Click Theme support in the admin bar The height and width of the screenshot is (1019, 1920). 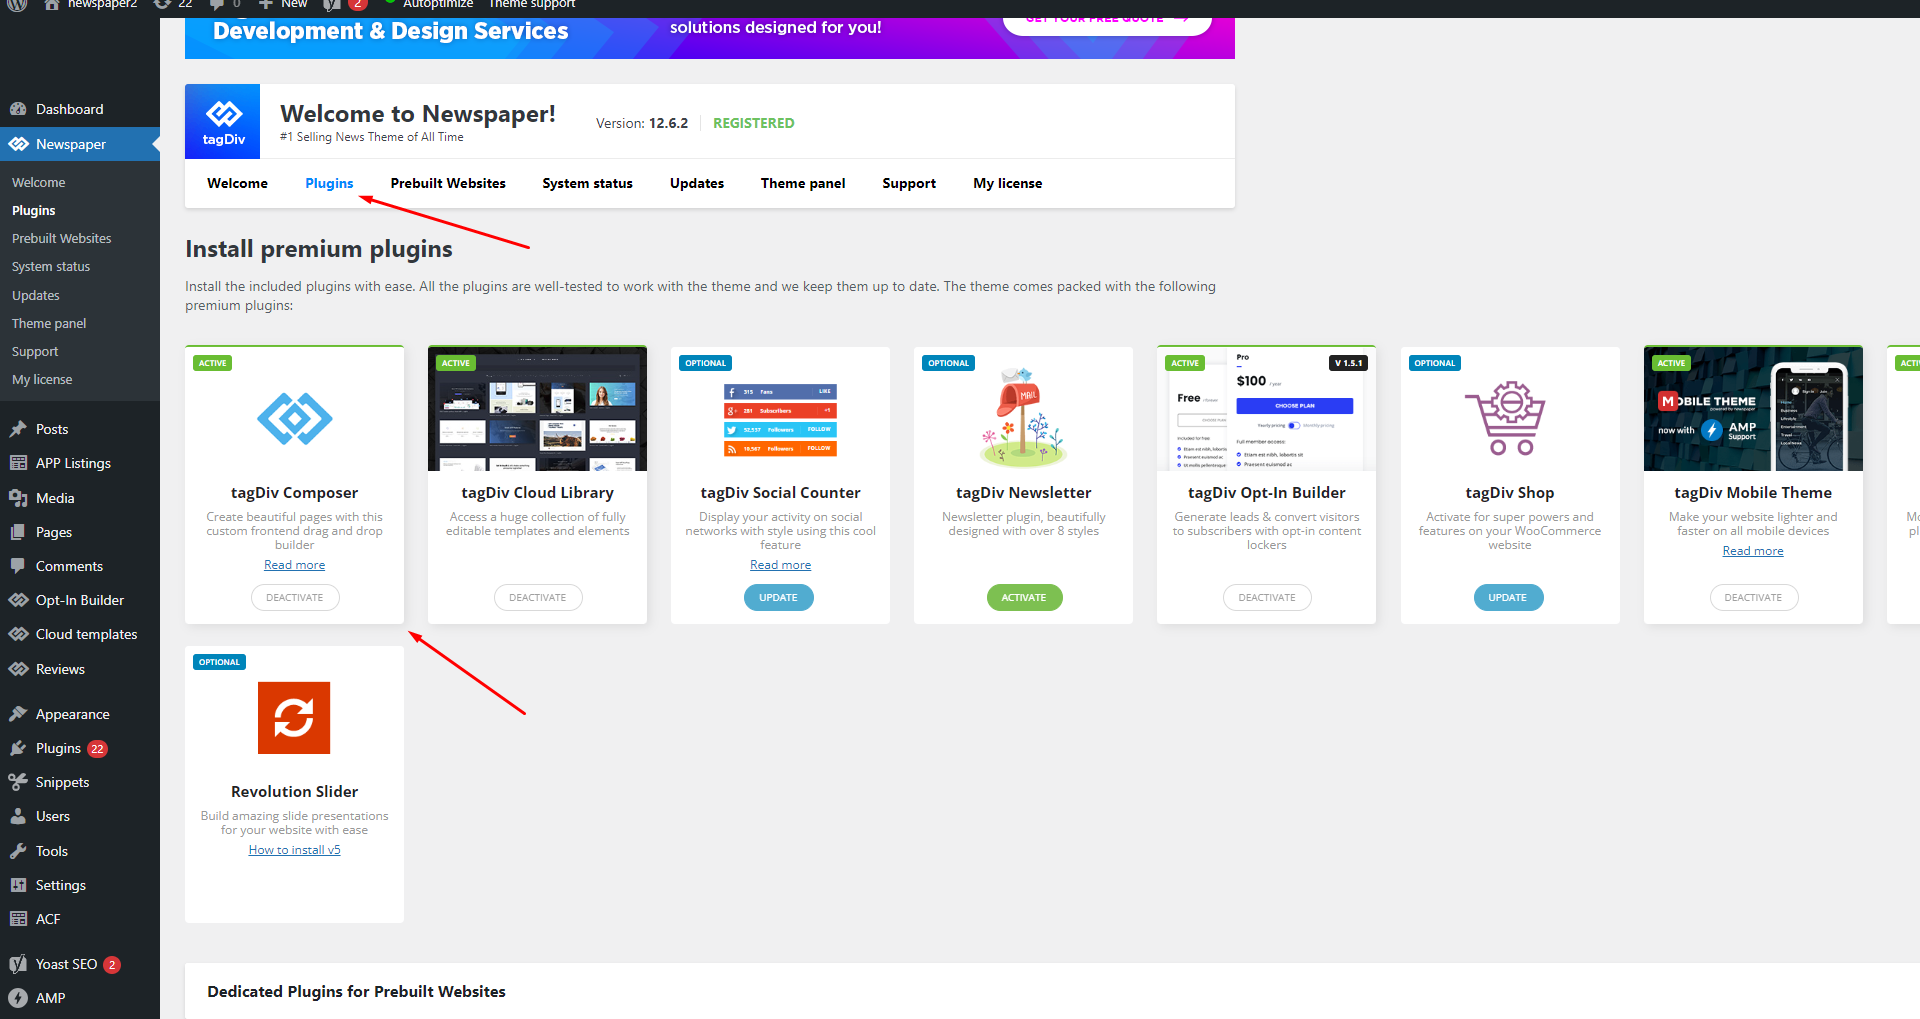[532, 5]
